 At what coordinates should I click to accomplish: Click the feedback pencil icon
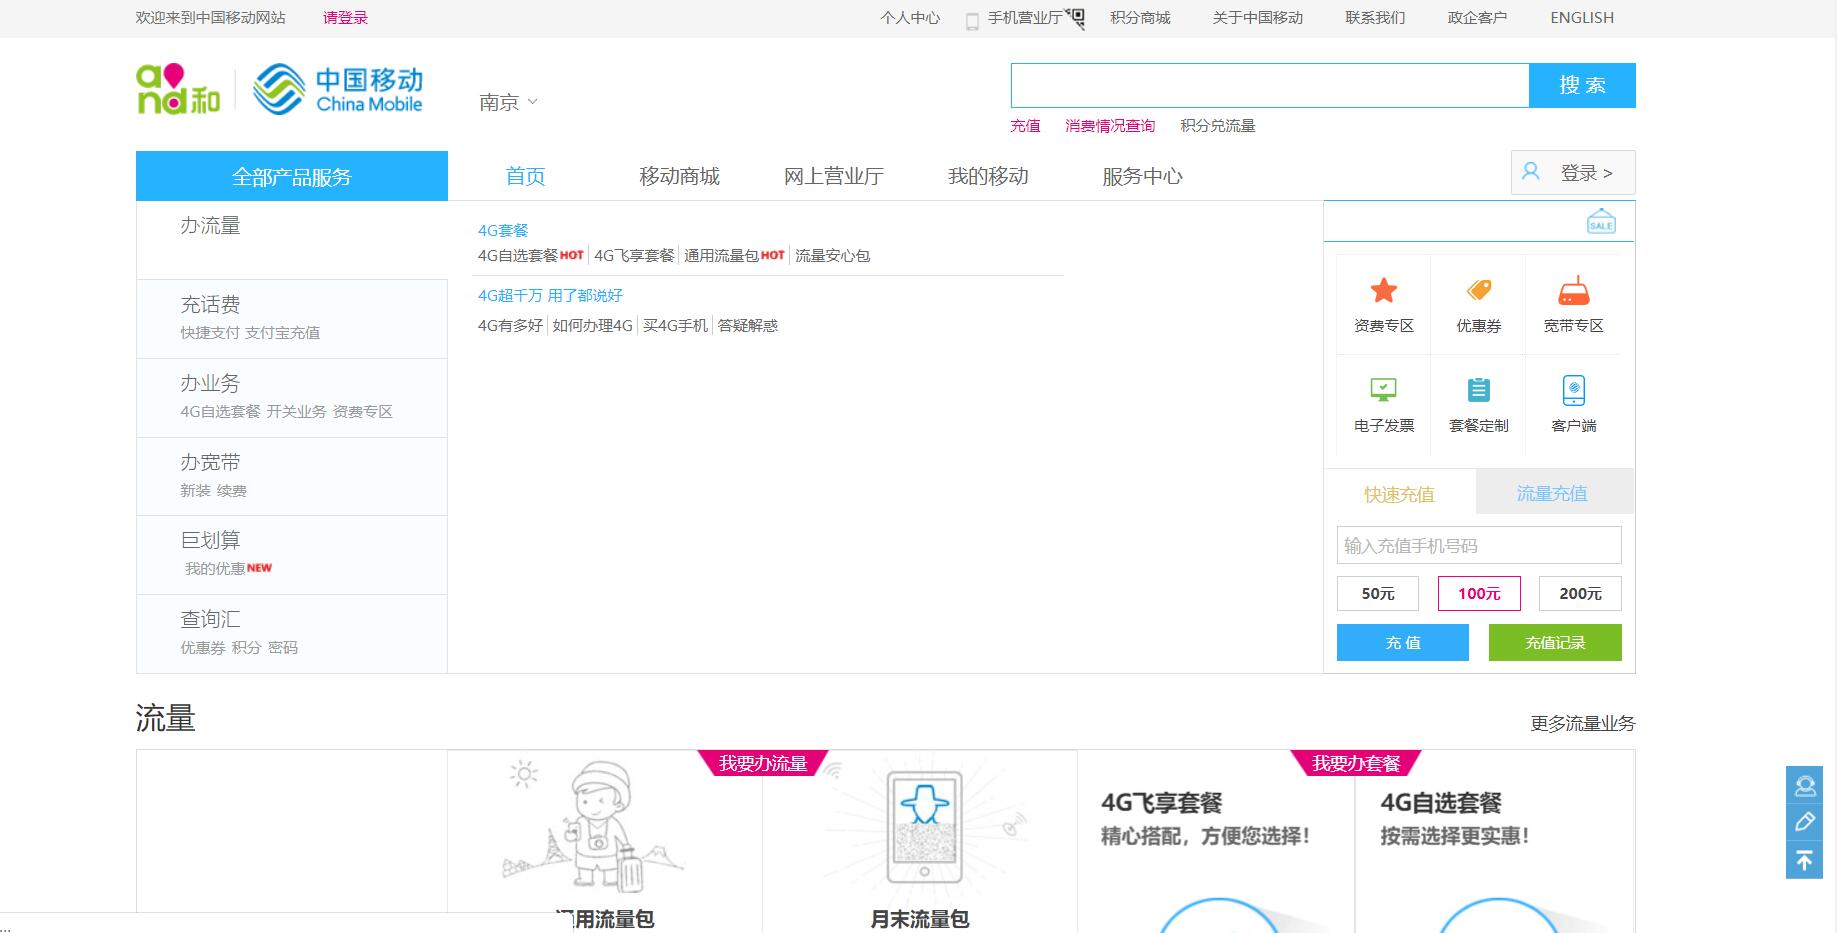(x=1804, y=822)
